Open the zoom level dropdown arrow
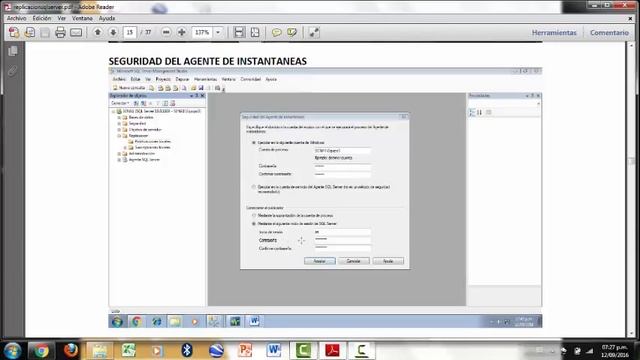This screenshot has height=360, width=640. coord(218,32)
